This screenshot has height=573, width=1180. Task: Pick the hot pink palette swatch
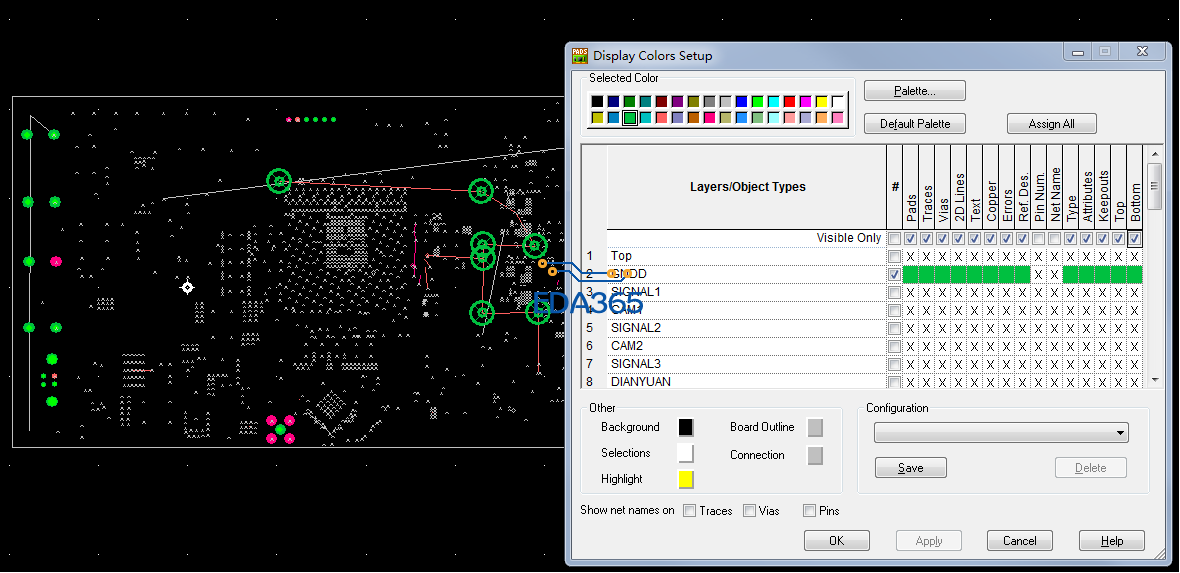710,118
